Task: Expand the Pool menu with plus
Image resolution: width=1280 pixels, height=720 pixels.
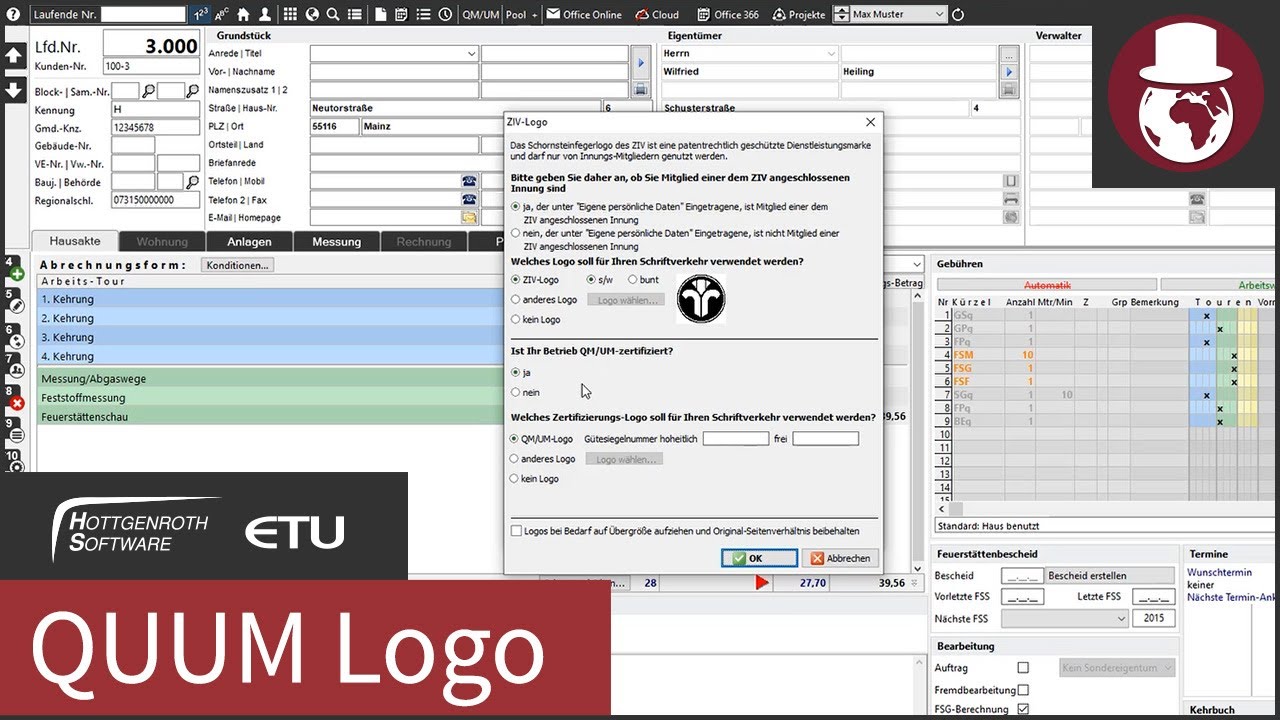Action: point(535,15)
